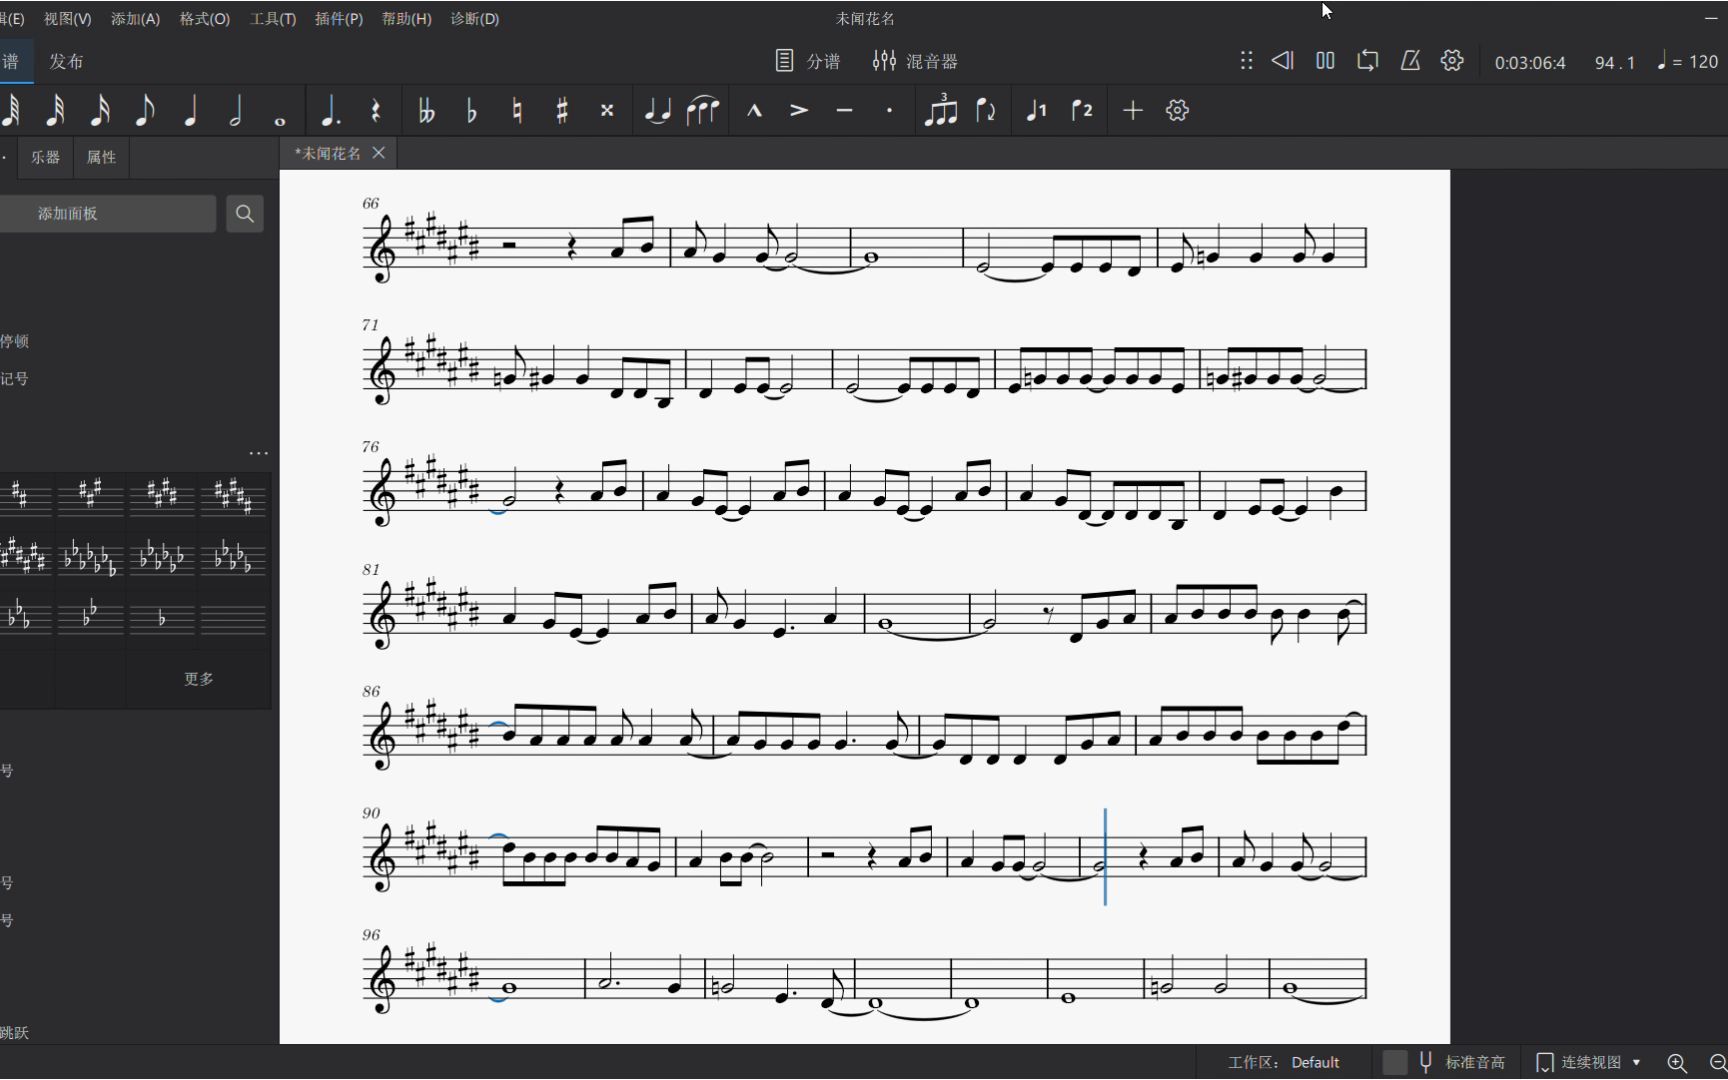Click the 添加面板 button
Image resolution: width=1728 pixels, height=1080 pixels.
[x=106, y=214]
